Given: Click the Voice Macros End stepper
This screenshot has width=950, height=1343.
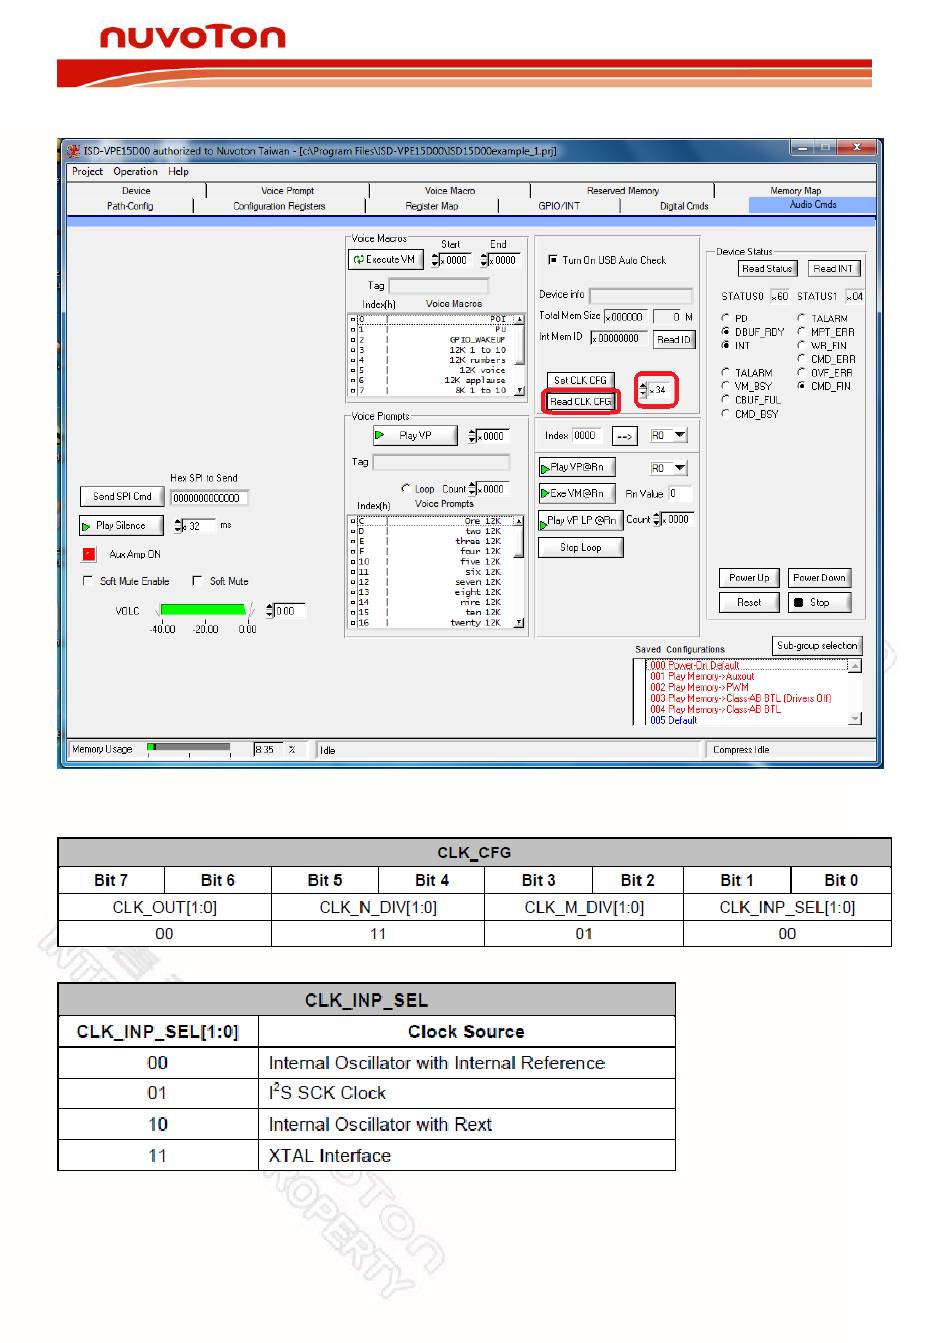Looking at the screenshot, I should pos(484,260).
